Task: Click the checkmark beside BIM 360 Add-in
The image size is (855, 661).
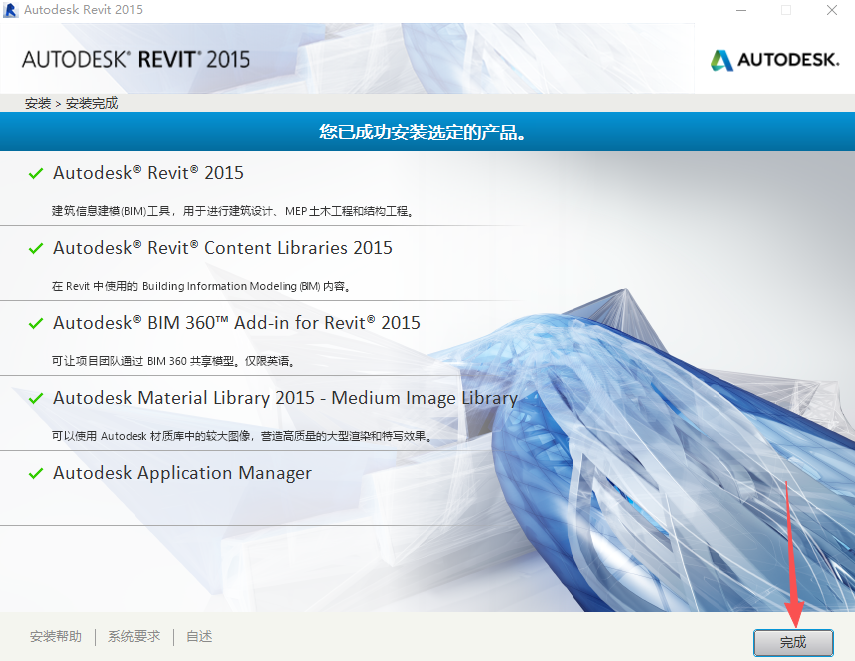Action: click(36, 323)
